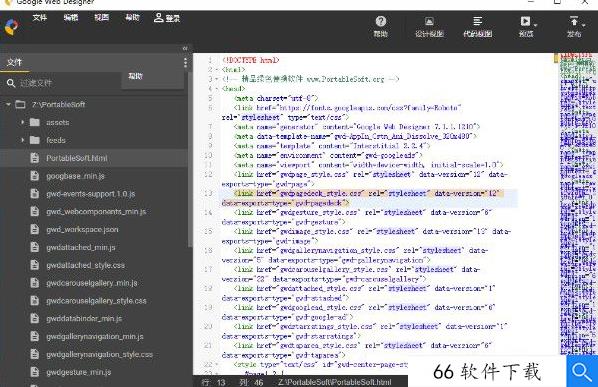Open gwdgallerynavigation_style.css file

(x=100, y=355)
